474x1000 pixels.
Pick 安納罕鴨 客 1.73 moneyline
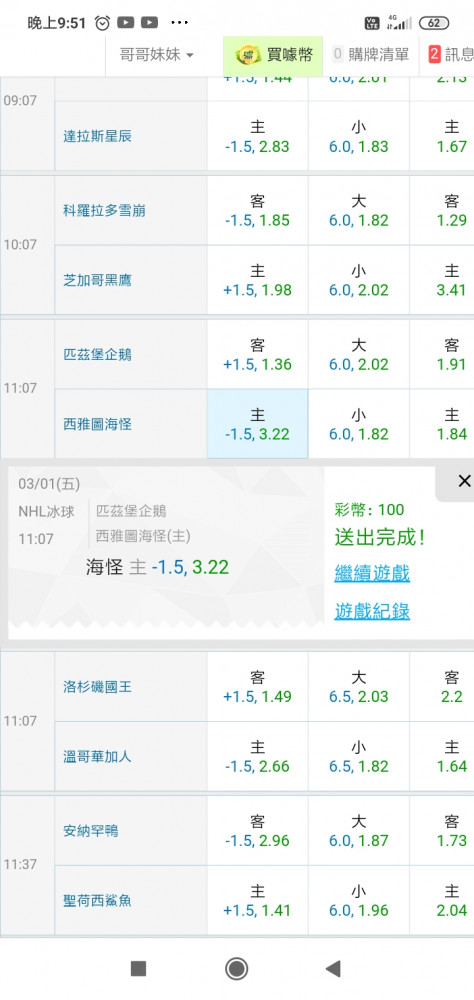[x=452, y=831]
